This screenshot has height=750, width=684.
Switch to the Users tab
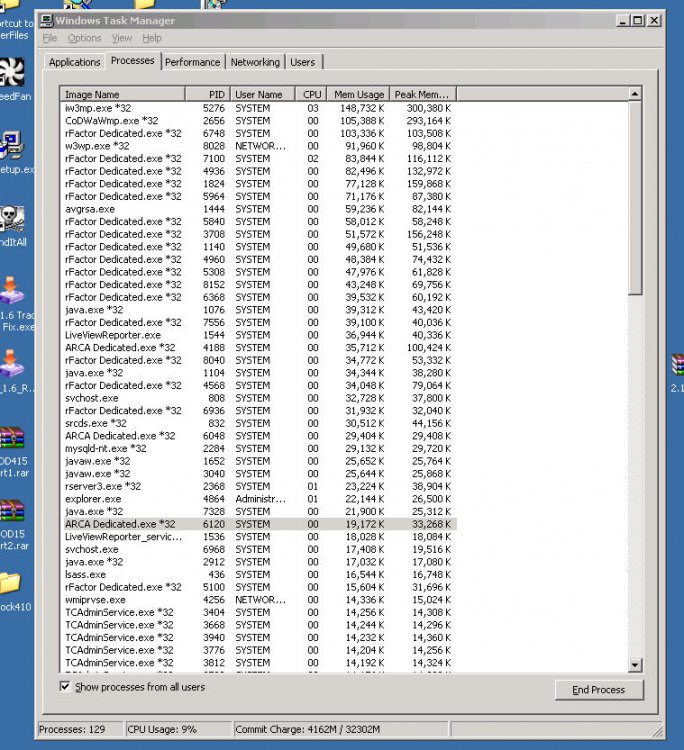point(303,62)
